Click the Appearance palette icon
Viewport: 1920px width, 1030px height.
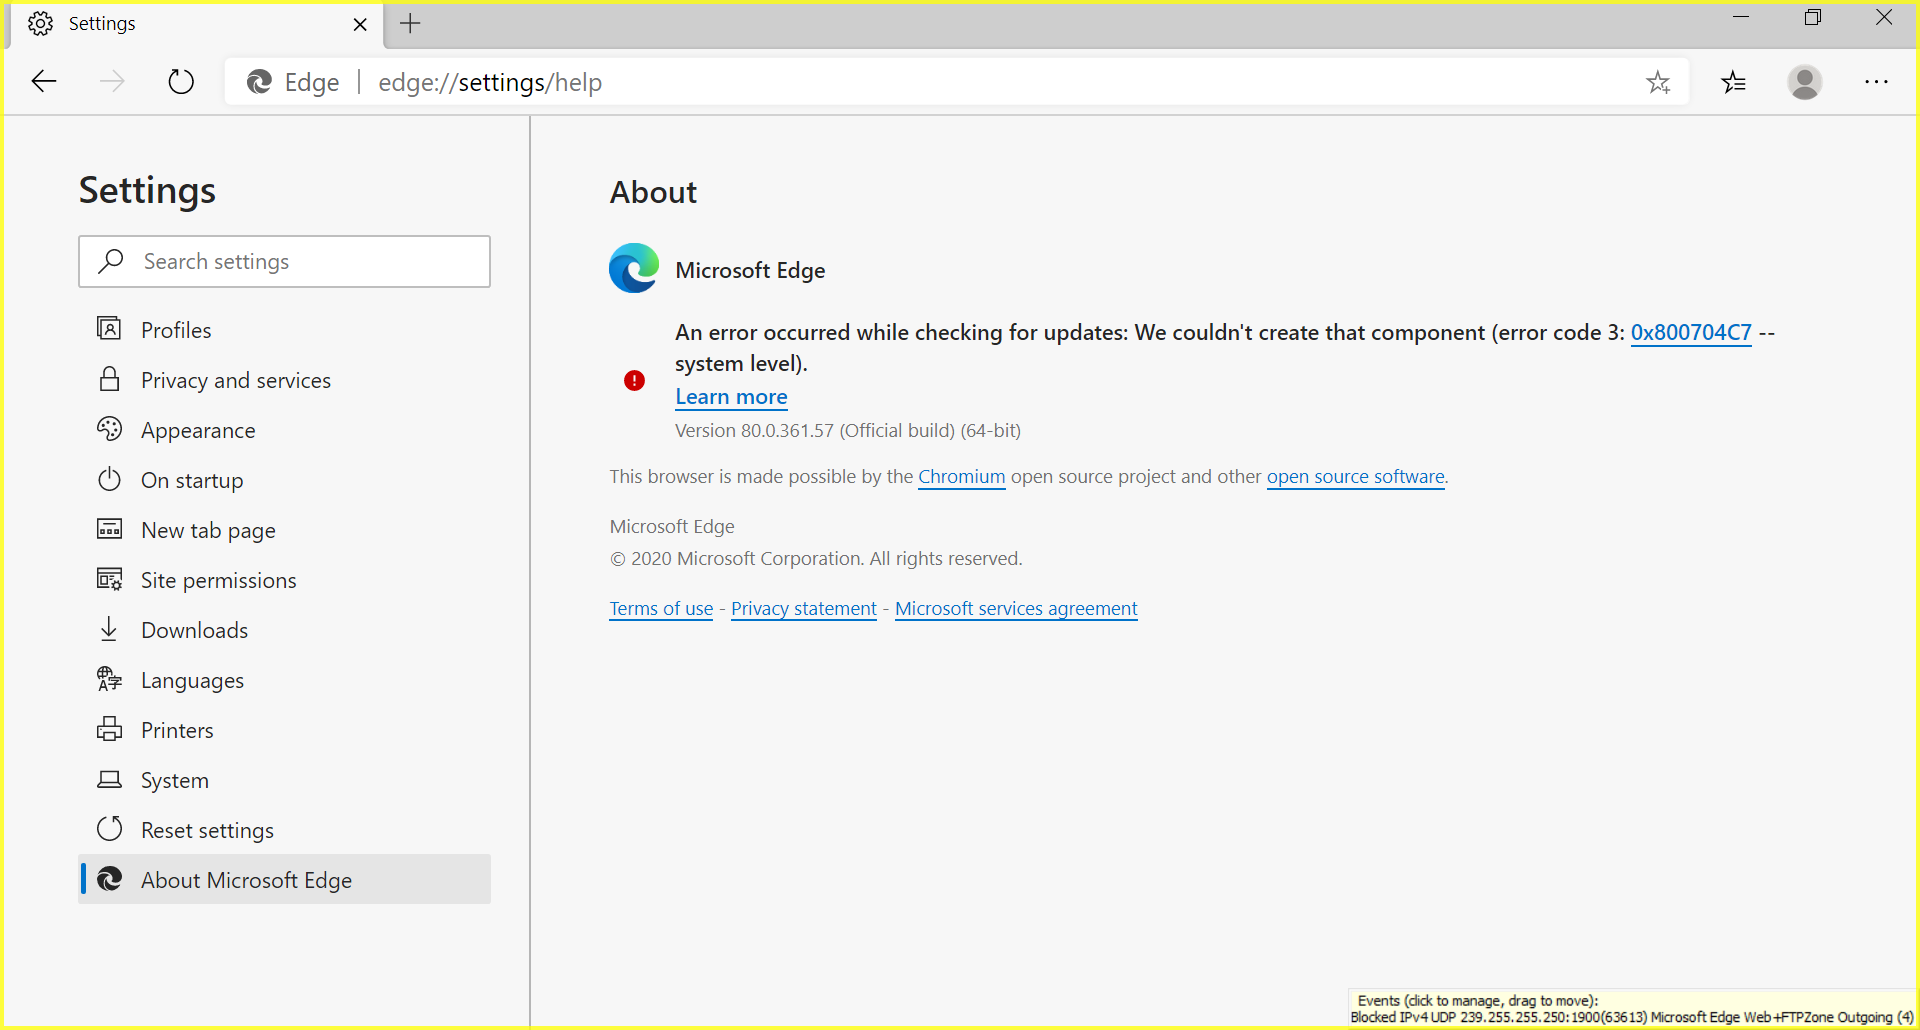click(x=109, y=429)
